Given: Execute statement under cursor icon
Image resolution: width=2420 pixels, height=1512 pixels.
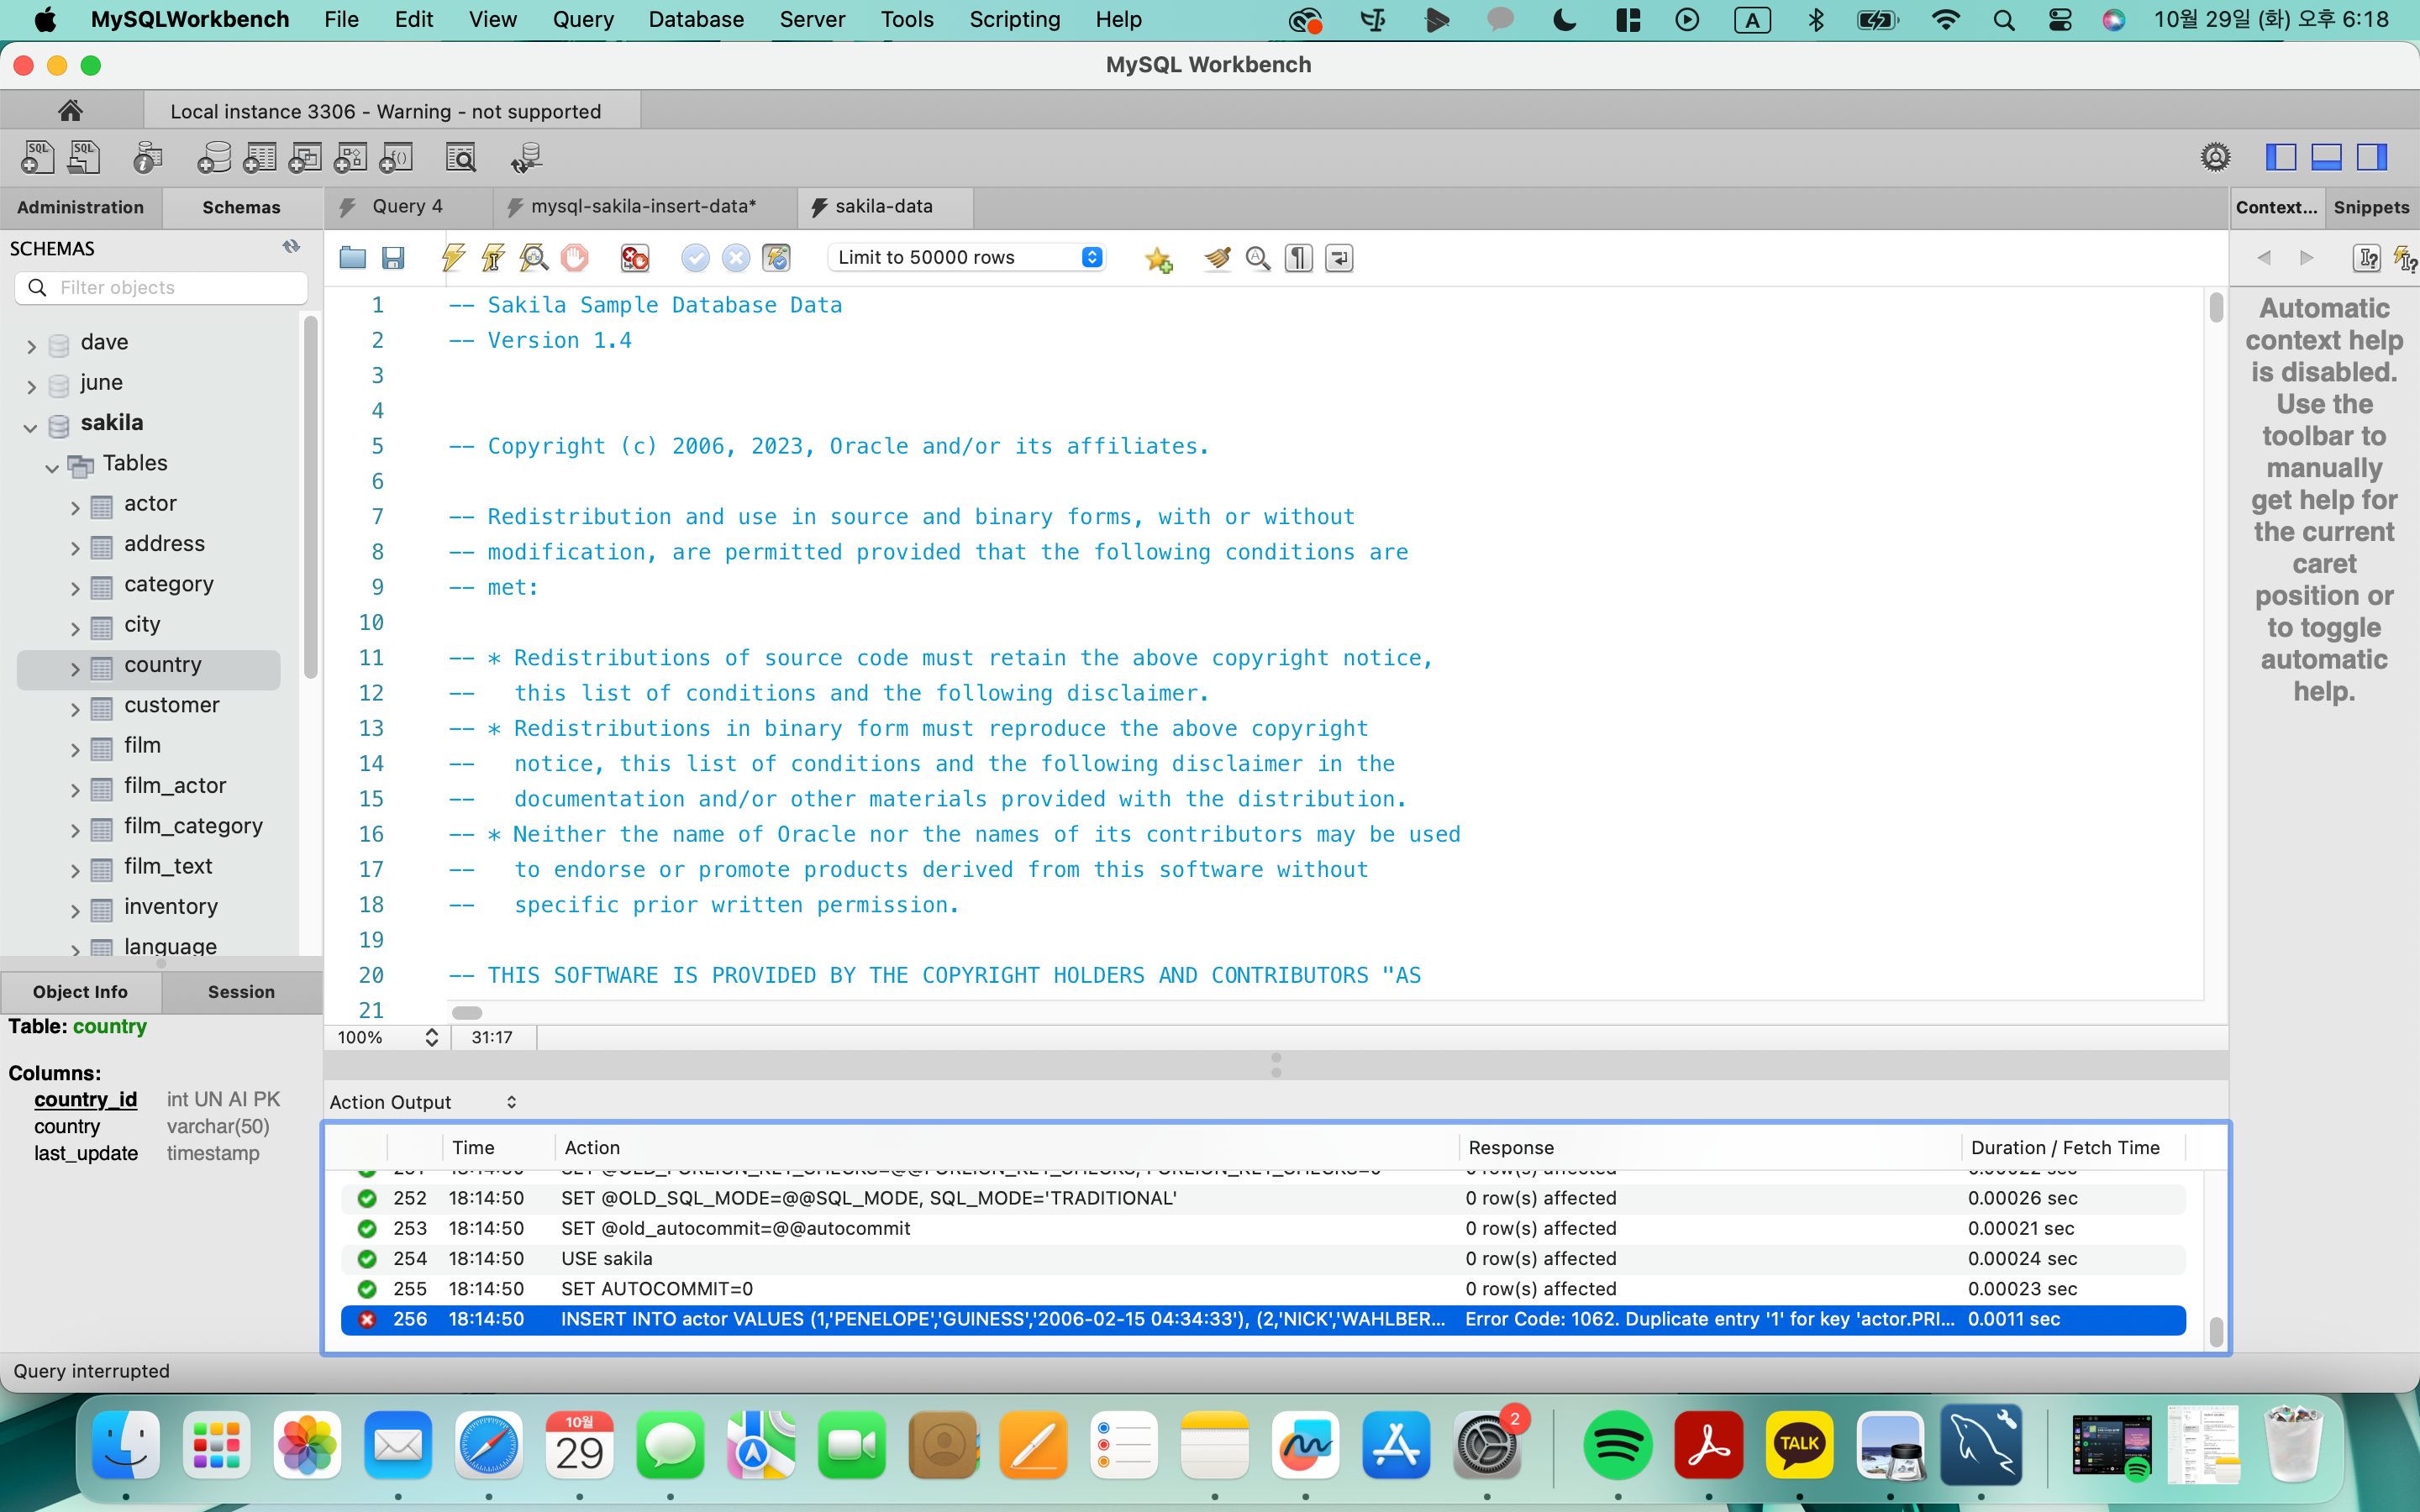Looking at the screenshot, I should click(493, 258).
